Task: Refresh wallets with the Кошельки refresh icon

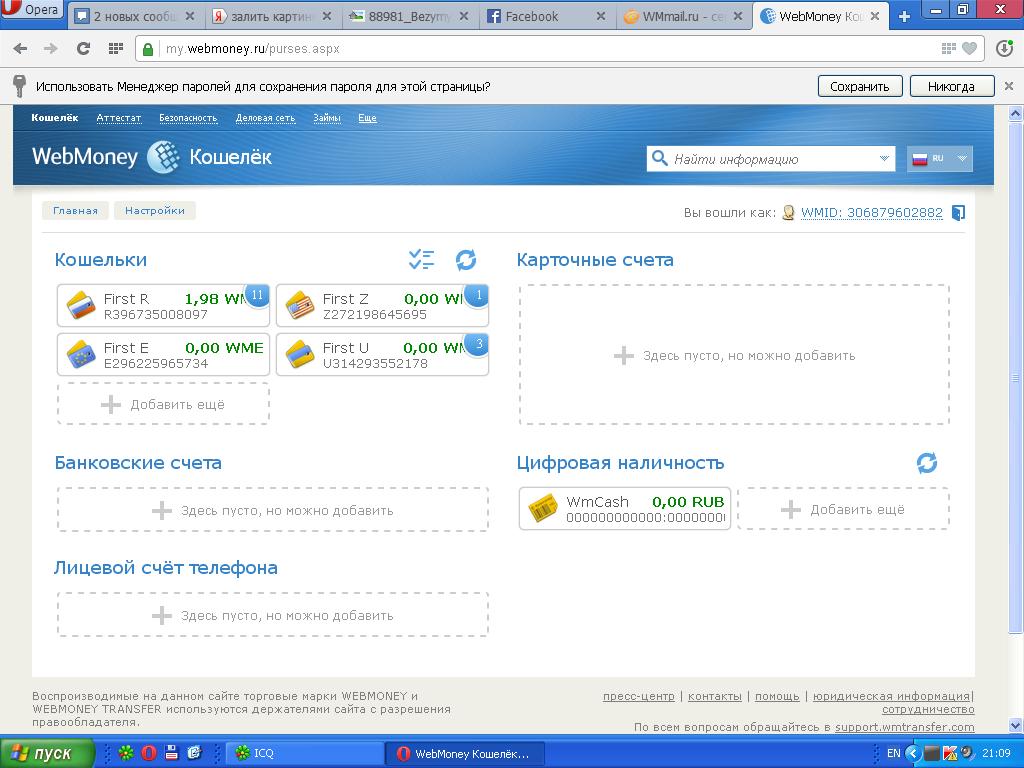Action: pyautogui.click(x=466, y=260)
